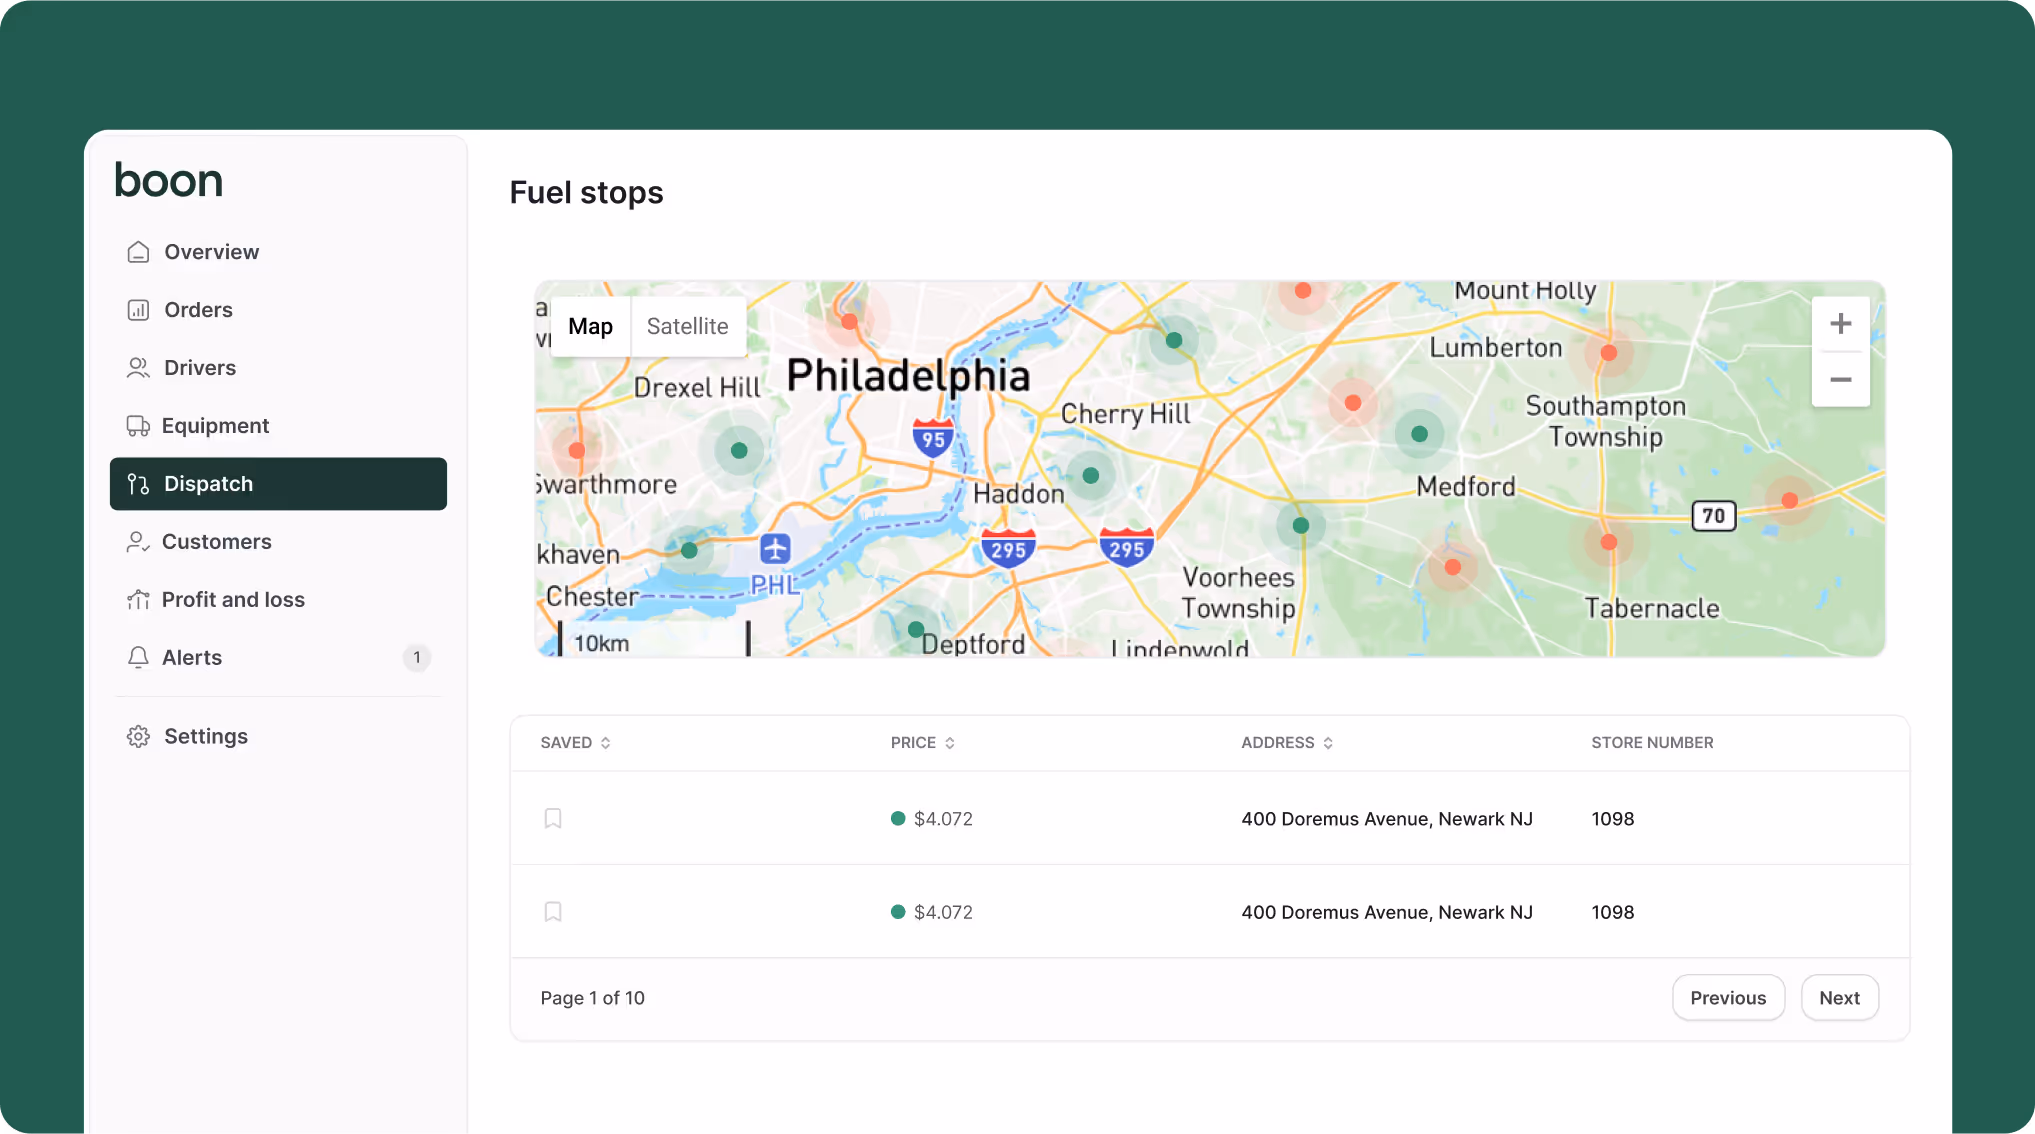
Task: Zoom in the map with plus
Action: point(1840,324)
